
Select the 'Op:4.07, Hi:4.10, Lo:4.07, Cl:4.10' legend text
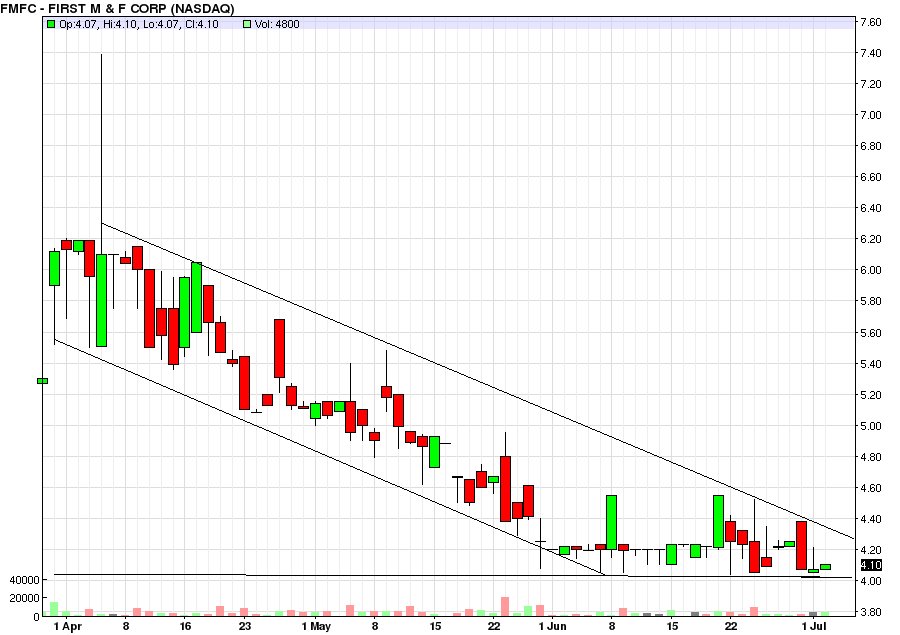(139, 24)
